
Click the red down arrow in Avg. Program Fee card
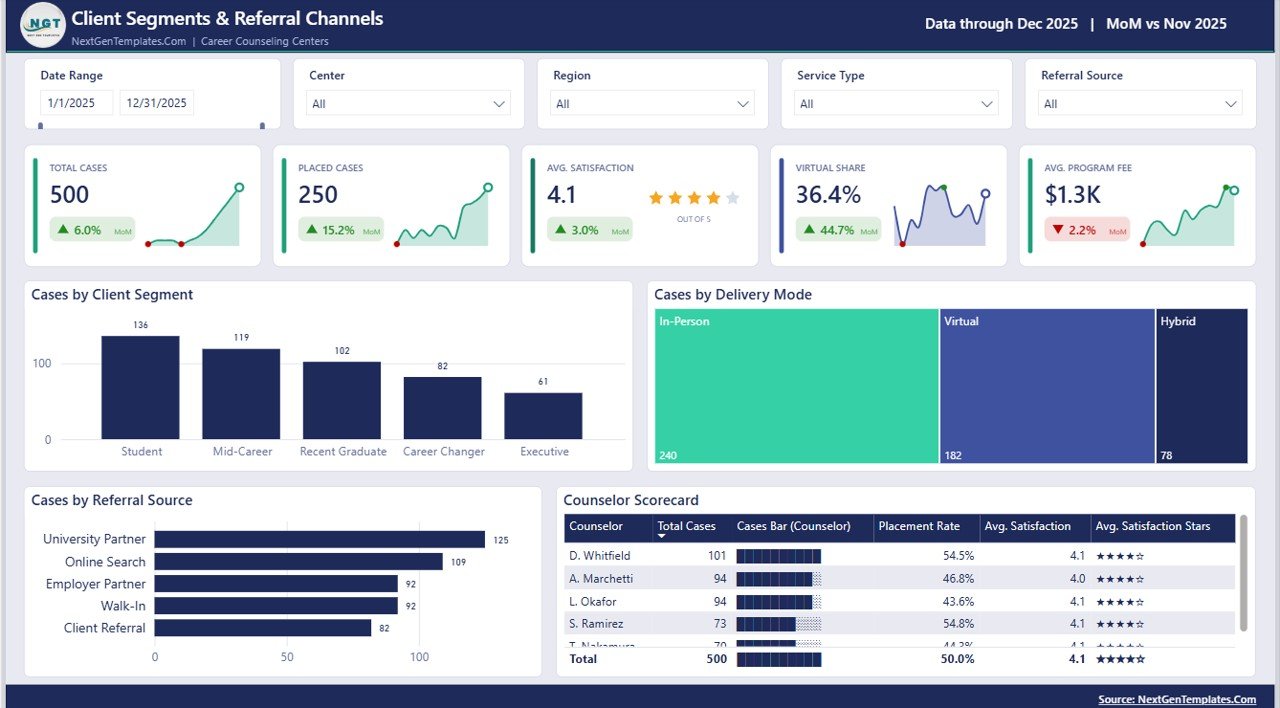tap(1058, 230)
